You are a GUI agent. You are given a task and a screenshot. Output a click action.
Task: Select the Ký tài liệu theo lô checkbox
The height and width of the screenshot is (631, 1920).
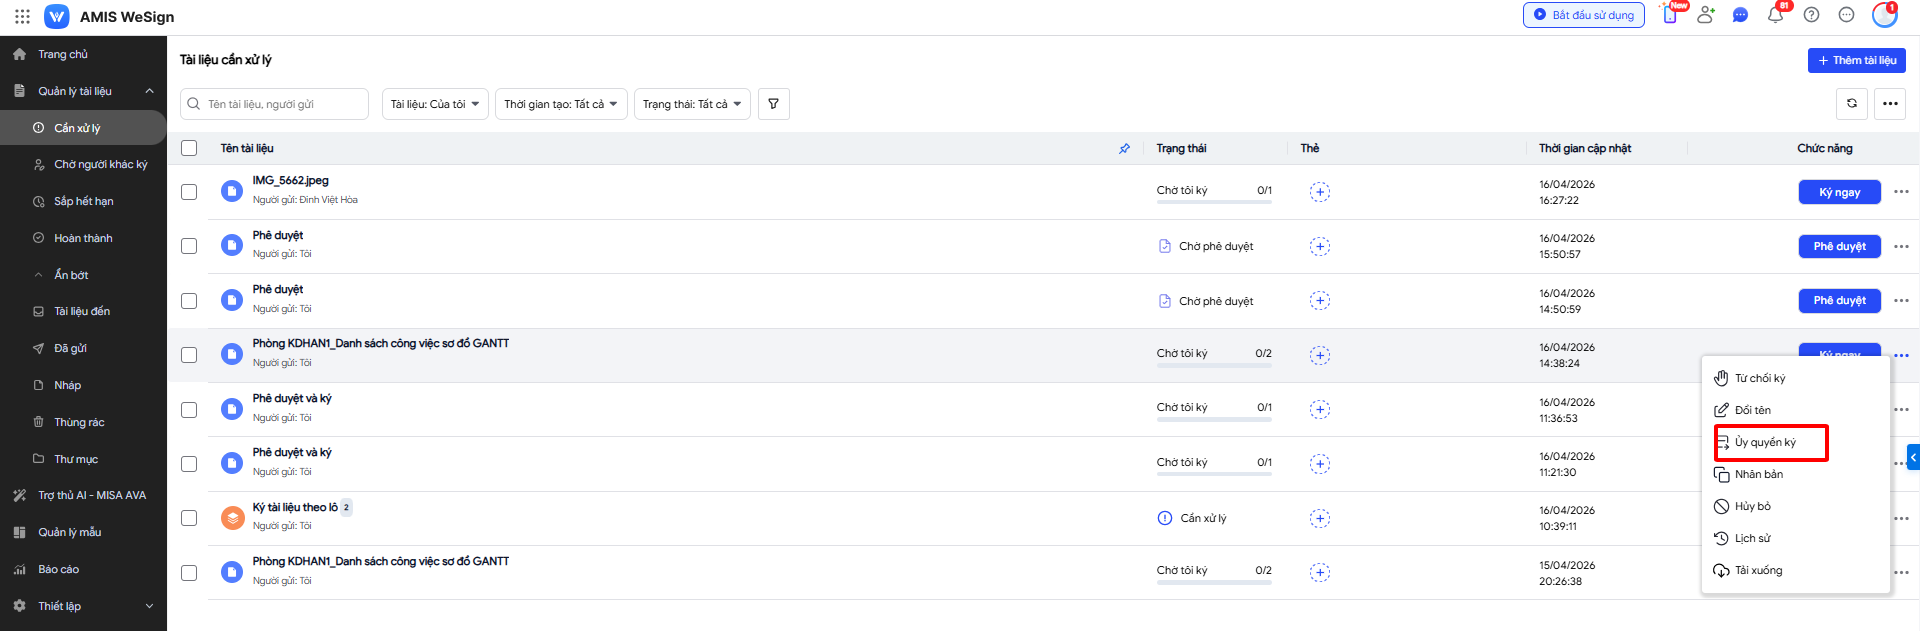[189, 518]
